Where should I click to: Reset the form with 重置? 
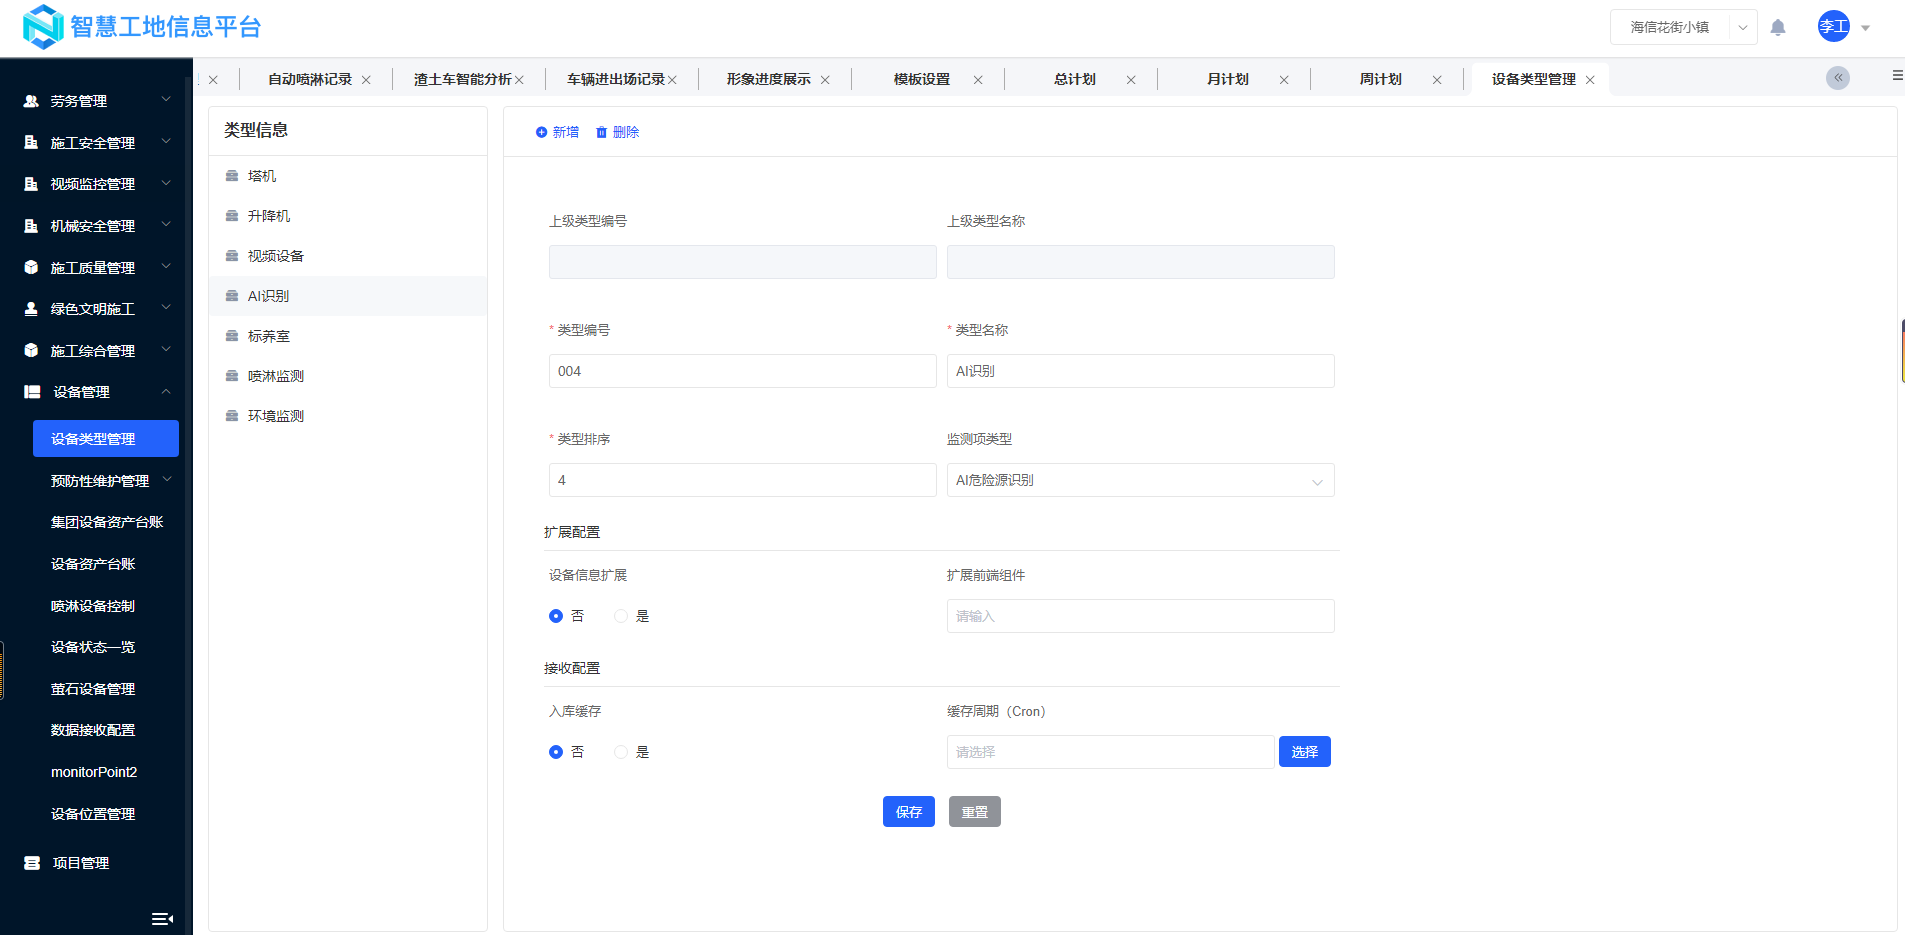pos(975,812)
